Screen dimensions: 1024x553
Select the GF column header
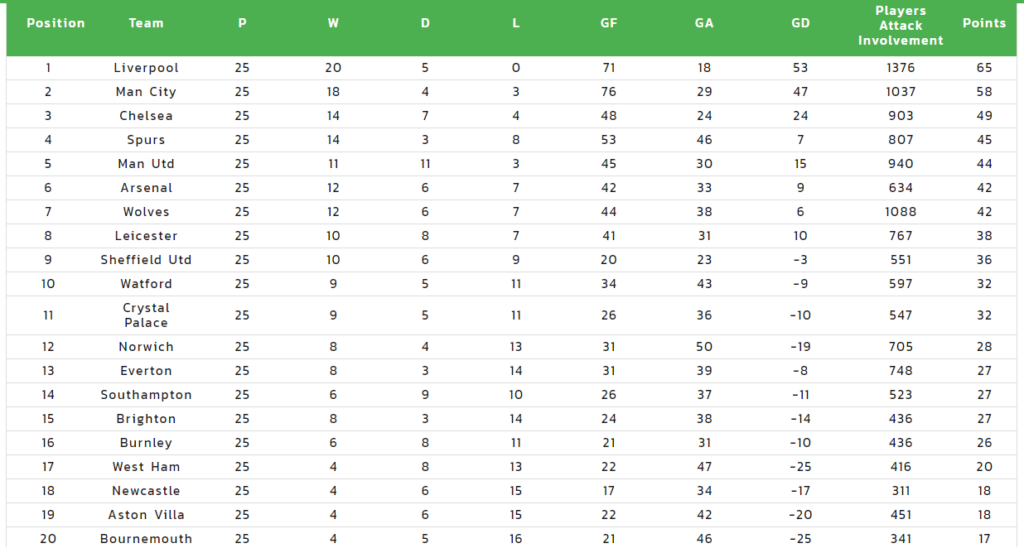(x=609, y=24)
